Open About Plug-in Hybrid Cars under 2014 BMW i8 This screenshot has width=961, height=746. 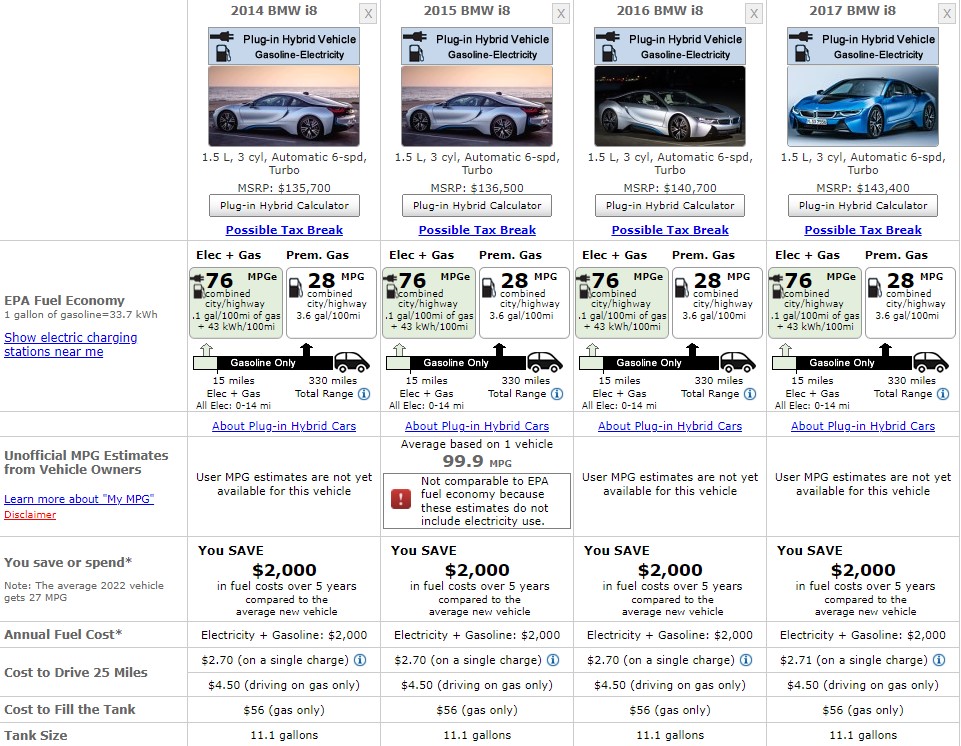284,426
